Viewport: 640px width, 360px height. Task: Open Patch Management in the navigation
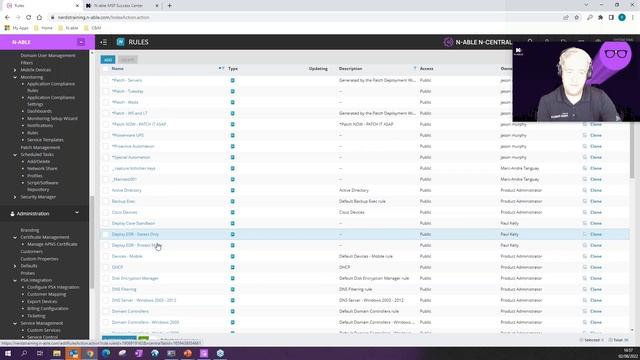(40, 147)
